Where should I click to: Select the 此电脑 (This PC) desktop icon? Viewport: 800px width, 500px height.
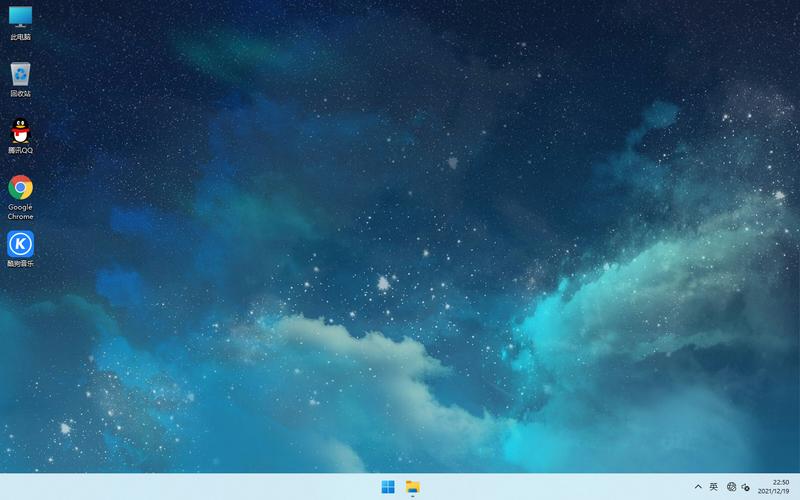tap(20, 17)
